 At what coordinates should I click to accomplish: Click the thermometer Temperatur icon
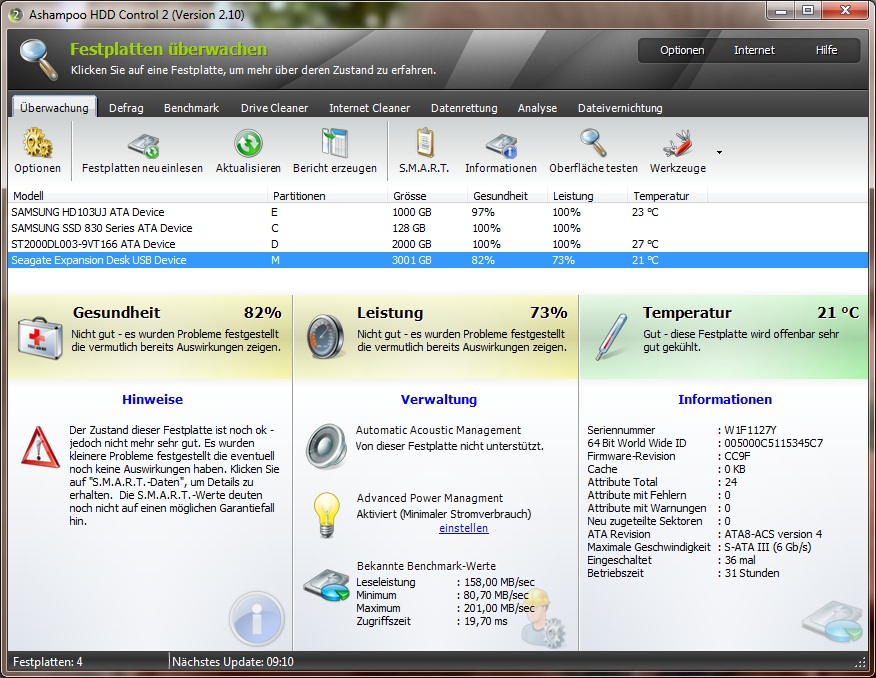[612, 337]
